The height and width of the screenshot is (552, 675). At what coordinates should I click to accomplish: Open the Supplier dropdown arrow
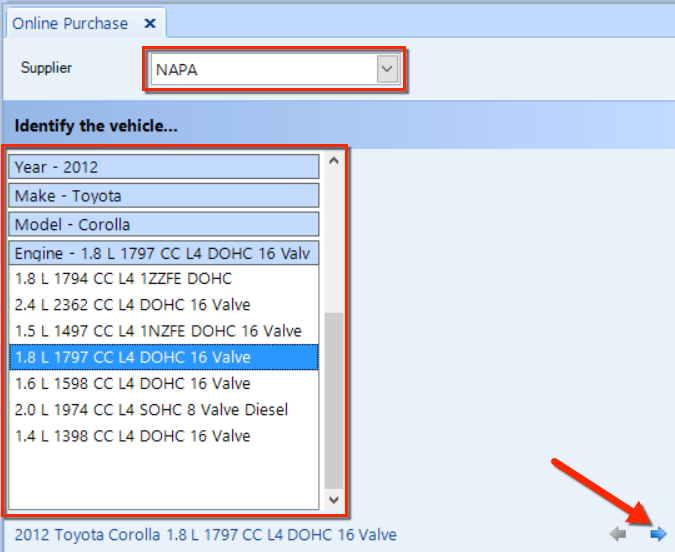tap(387, 69)
